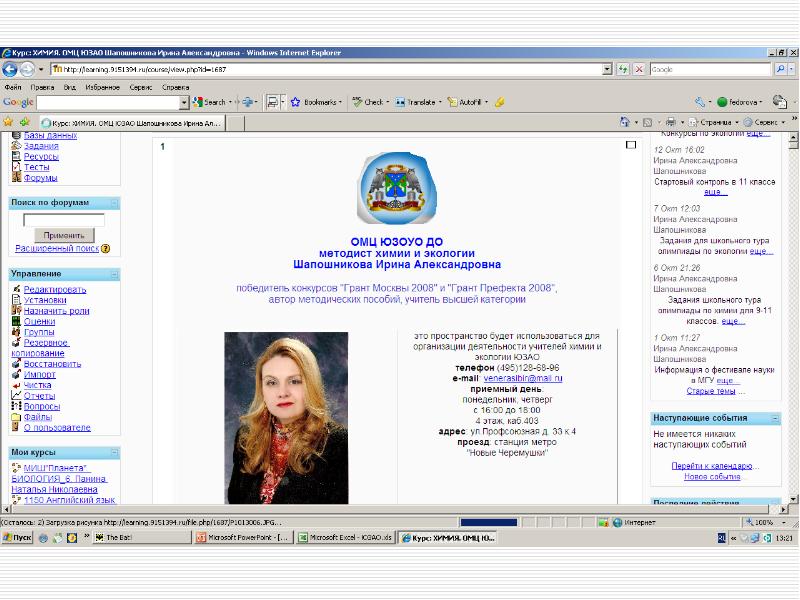The height and width of the screenshot is (600, 800).
Task: Open the Назначить роли link
Action: coord(57,311)
